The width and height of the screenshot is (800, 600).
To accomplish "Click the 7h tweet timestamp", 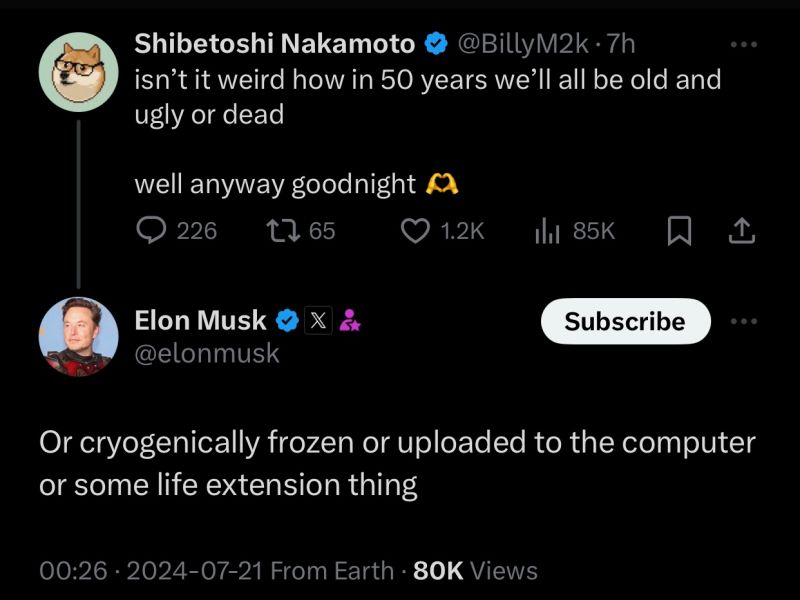I will click(621, 44).
